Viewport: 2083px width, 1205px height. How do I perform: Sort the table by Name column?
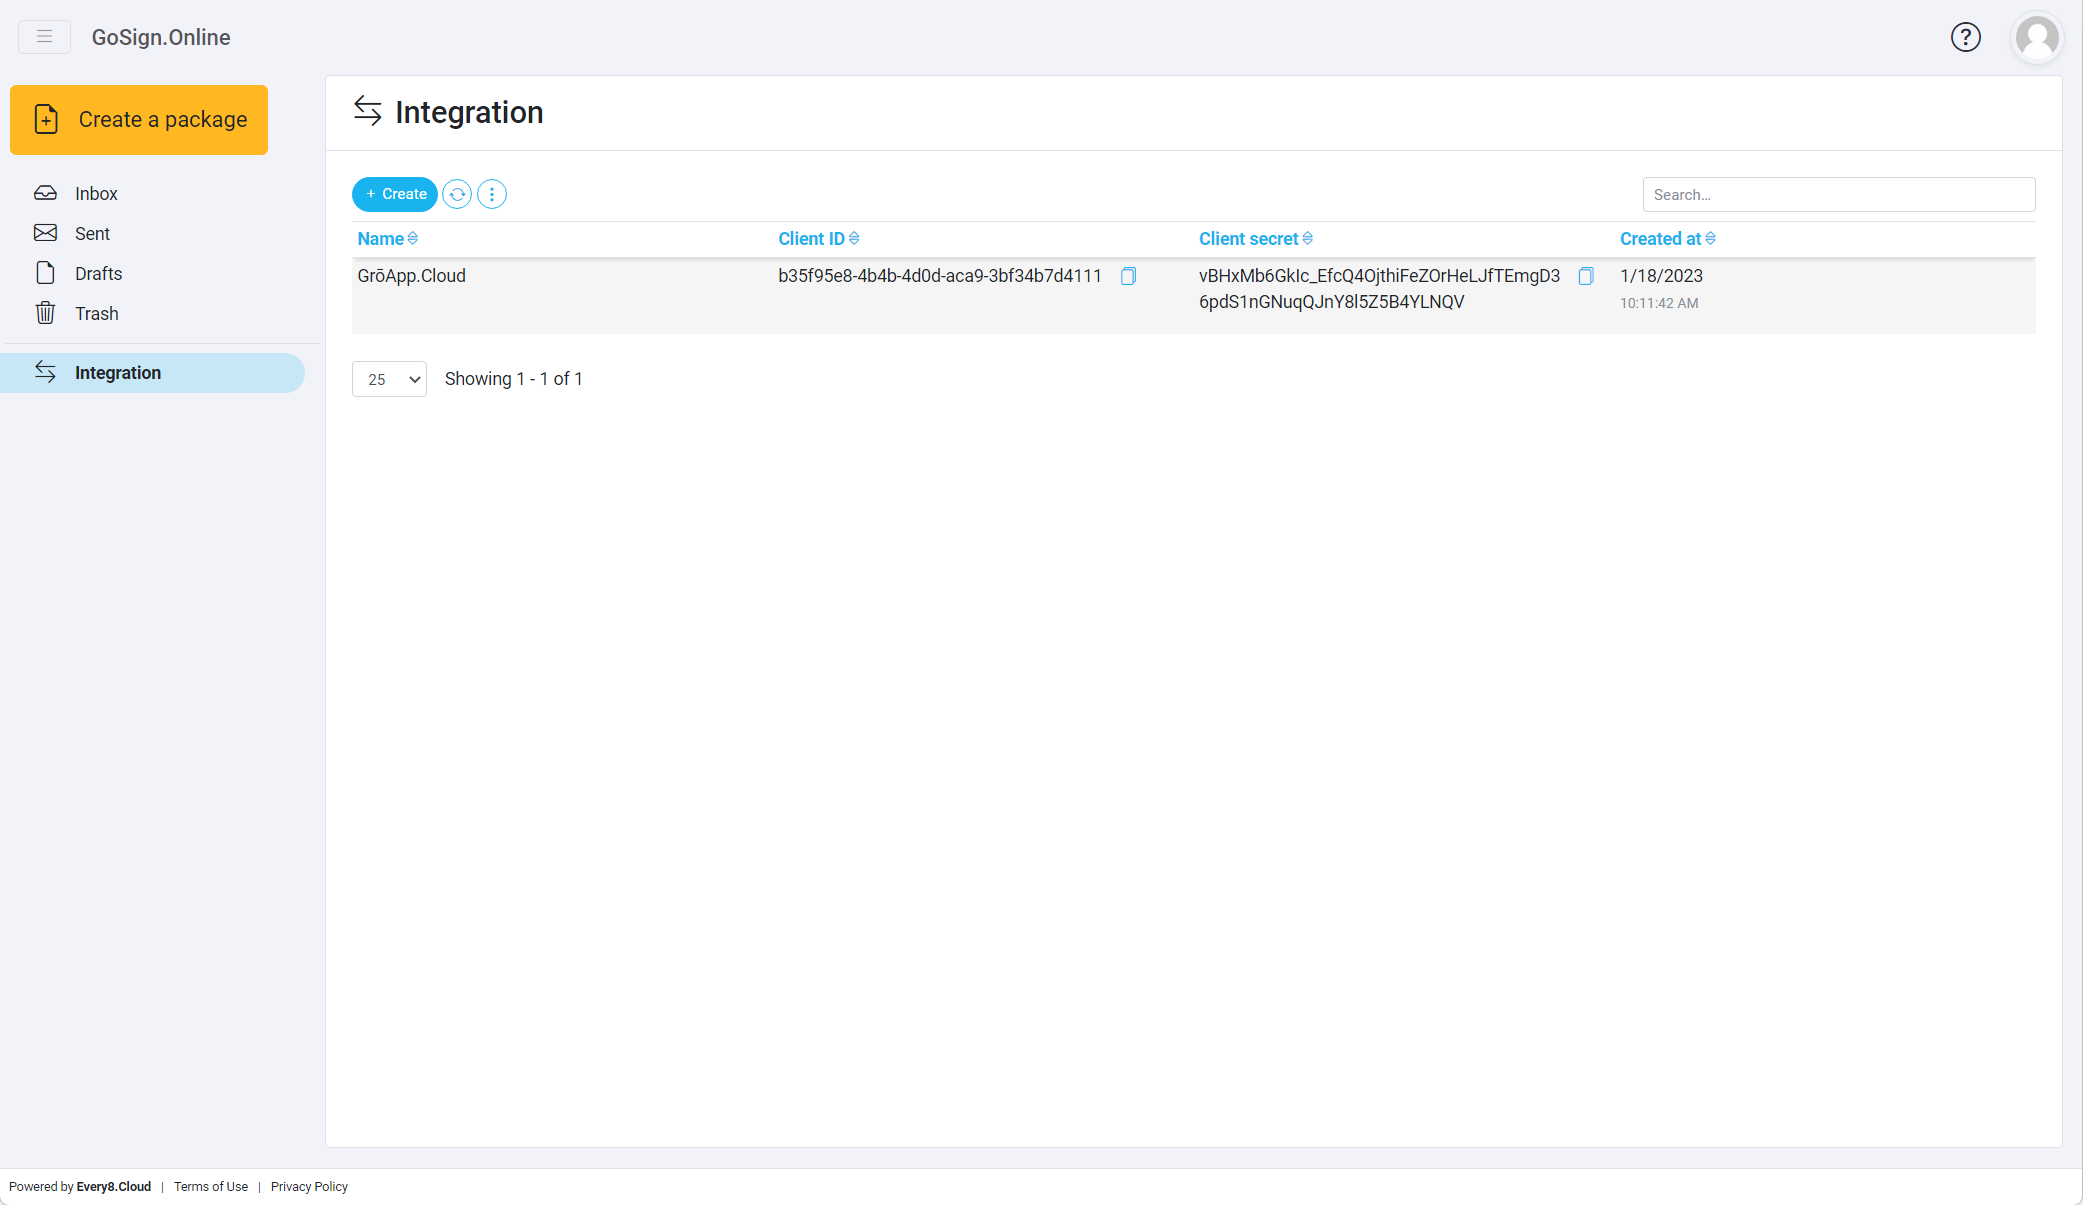coord(386,238)
